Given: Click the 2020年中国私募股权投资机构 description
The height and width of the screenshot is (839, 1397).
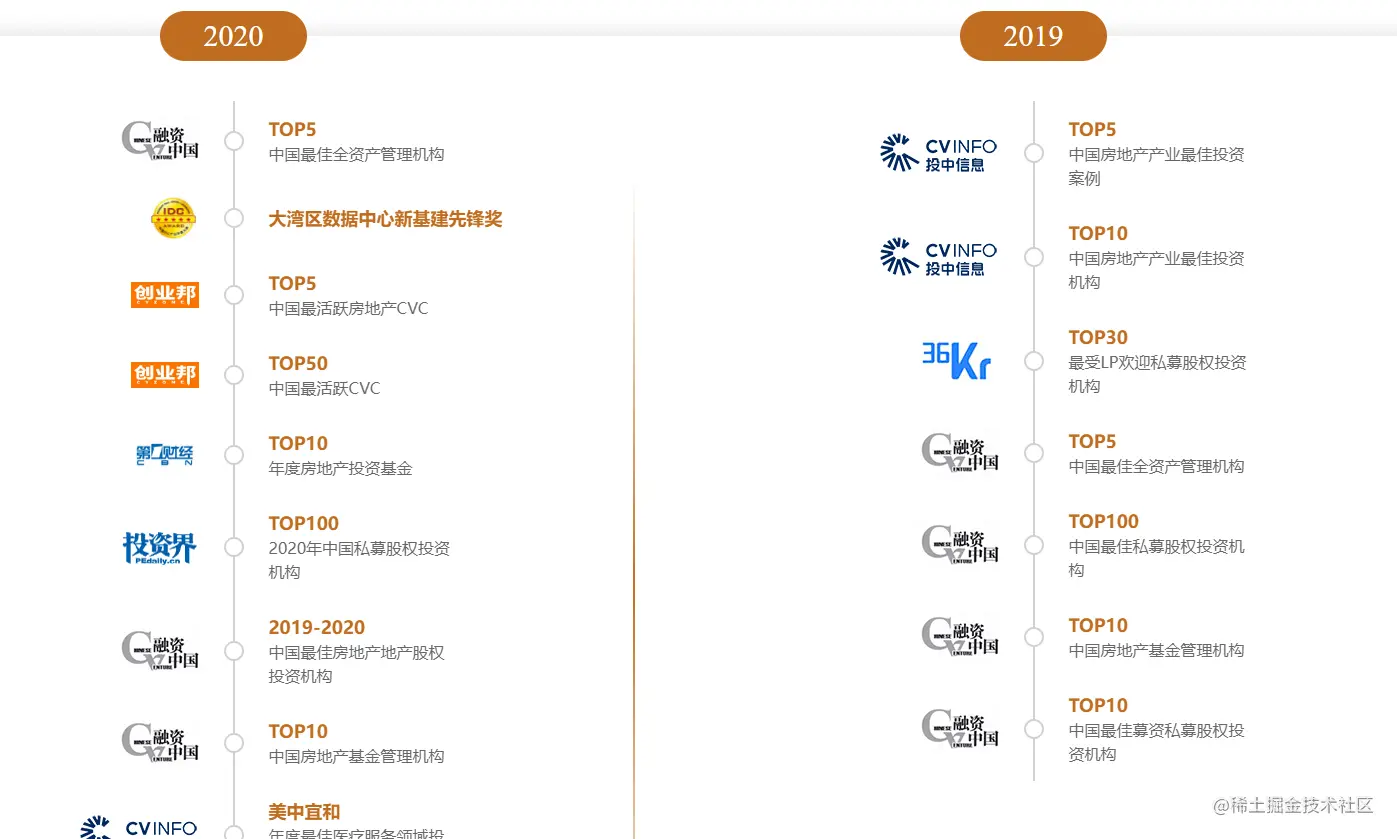Looking at the screenshot, I should click(359, 560).
